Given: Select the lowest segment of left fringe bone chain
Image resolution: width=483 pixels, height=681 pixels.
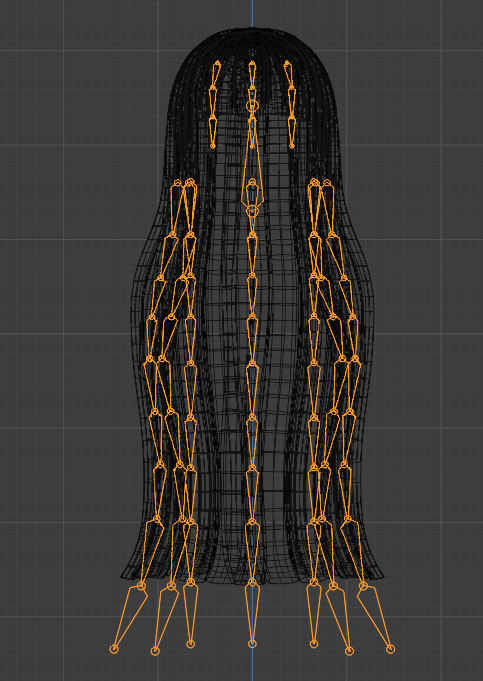Looking at the screenshot, I should [x=213, y=132].
